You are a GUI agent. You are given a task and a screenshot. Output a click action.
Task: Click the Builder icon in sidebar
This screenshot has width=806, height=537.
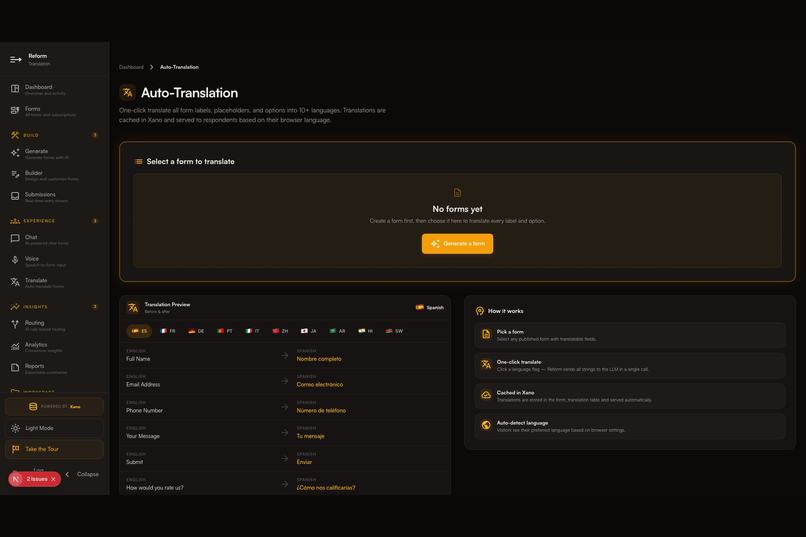point(15,175)
